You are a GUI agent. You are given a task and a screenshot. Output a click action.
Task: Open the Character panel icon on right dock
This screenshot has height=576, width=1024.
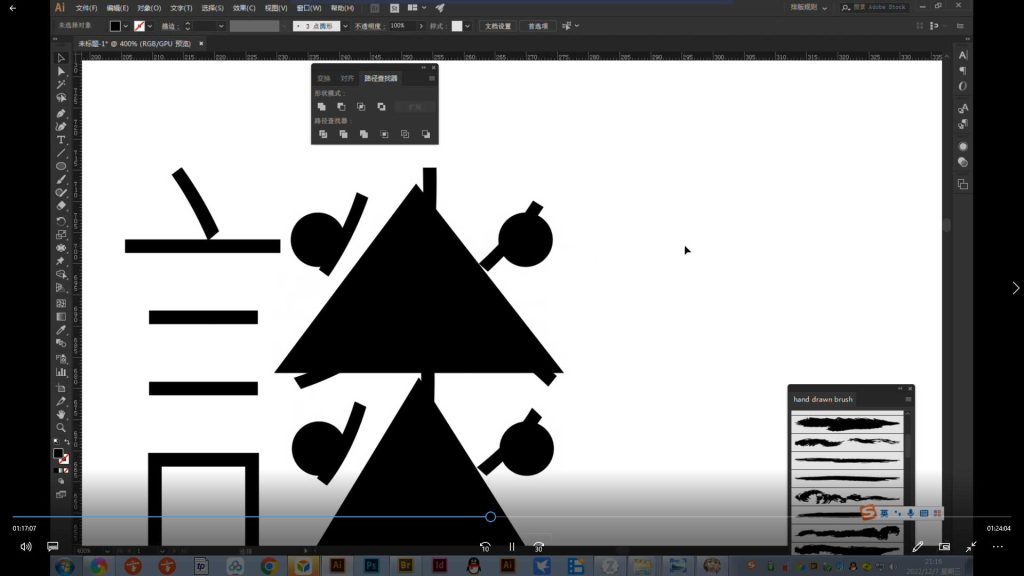click(963, 56)
